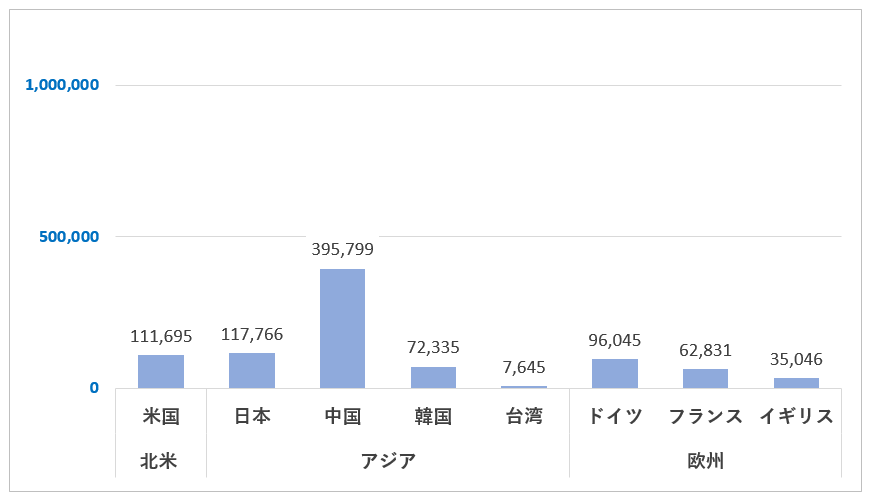Screen dimensions: 873x503
Task: Select the フランス bar
Action: pos(705,378)
